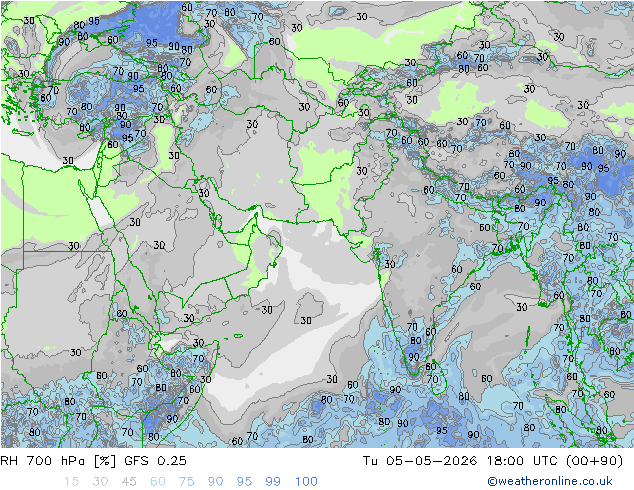Click the legend value 99

click(273, 482)
